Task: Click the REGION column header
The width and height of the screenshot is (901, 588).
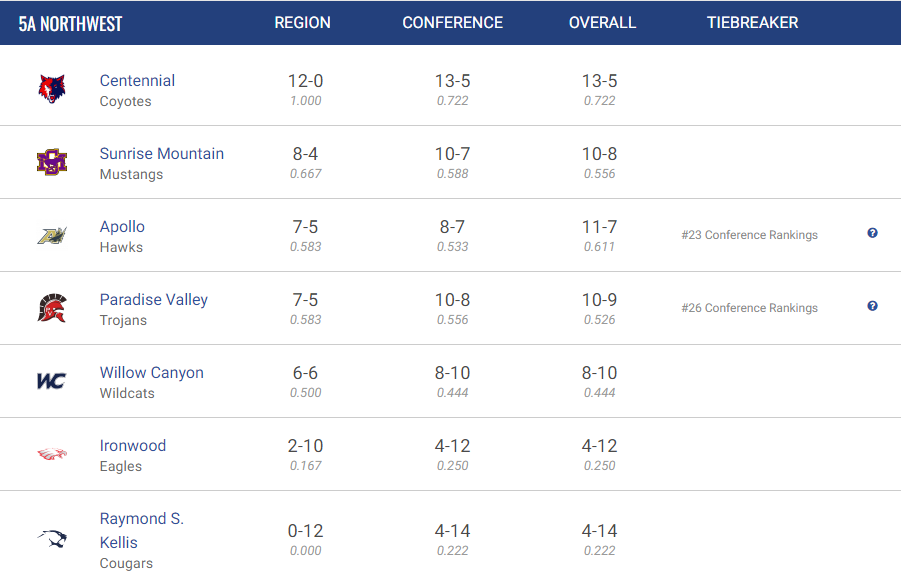Action: point(302,22)
